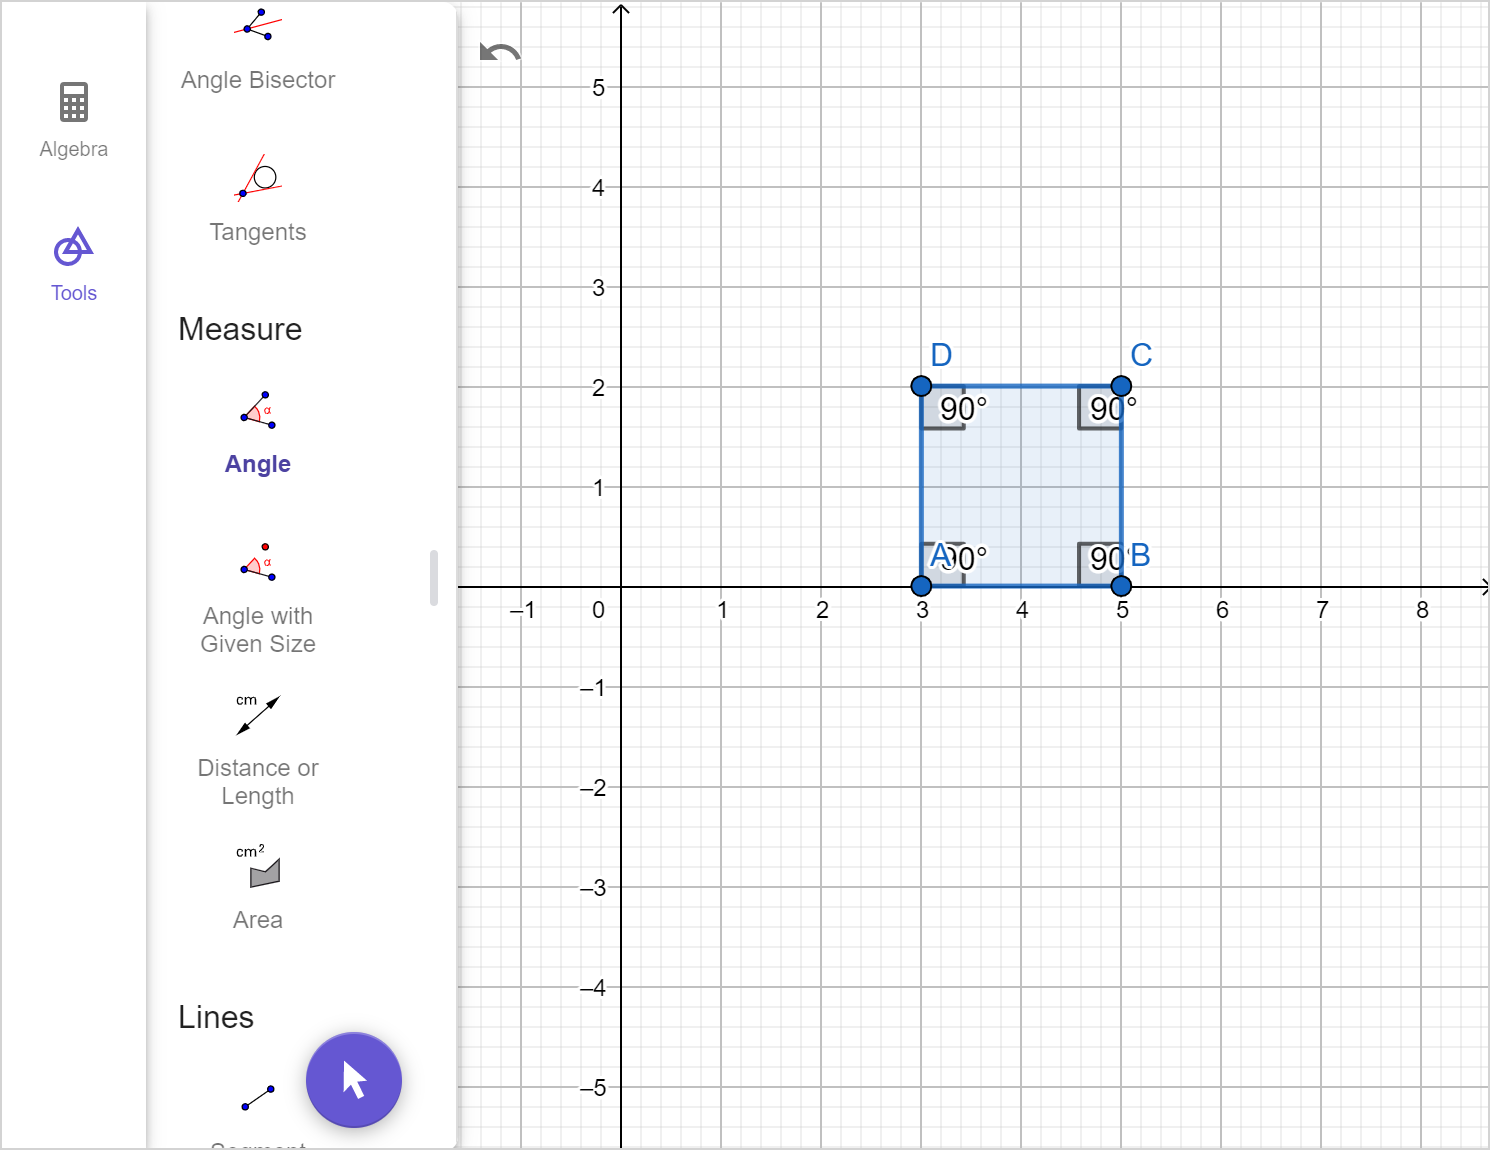This screenshot has width=1490, height=1150.
Task: Click the Lines section heading
Action: pos(216,1017)
